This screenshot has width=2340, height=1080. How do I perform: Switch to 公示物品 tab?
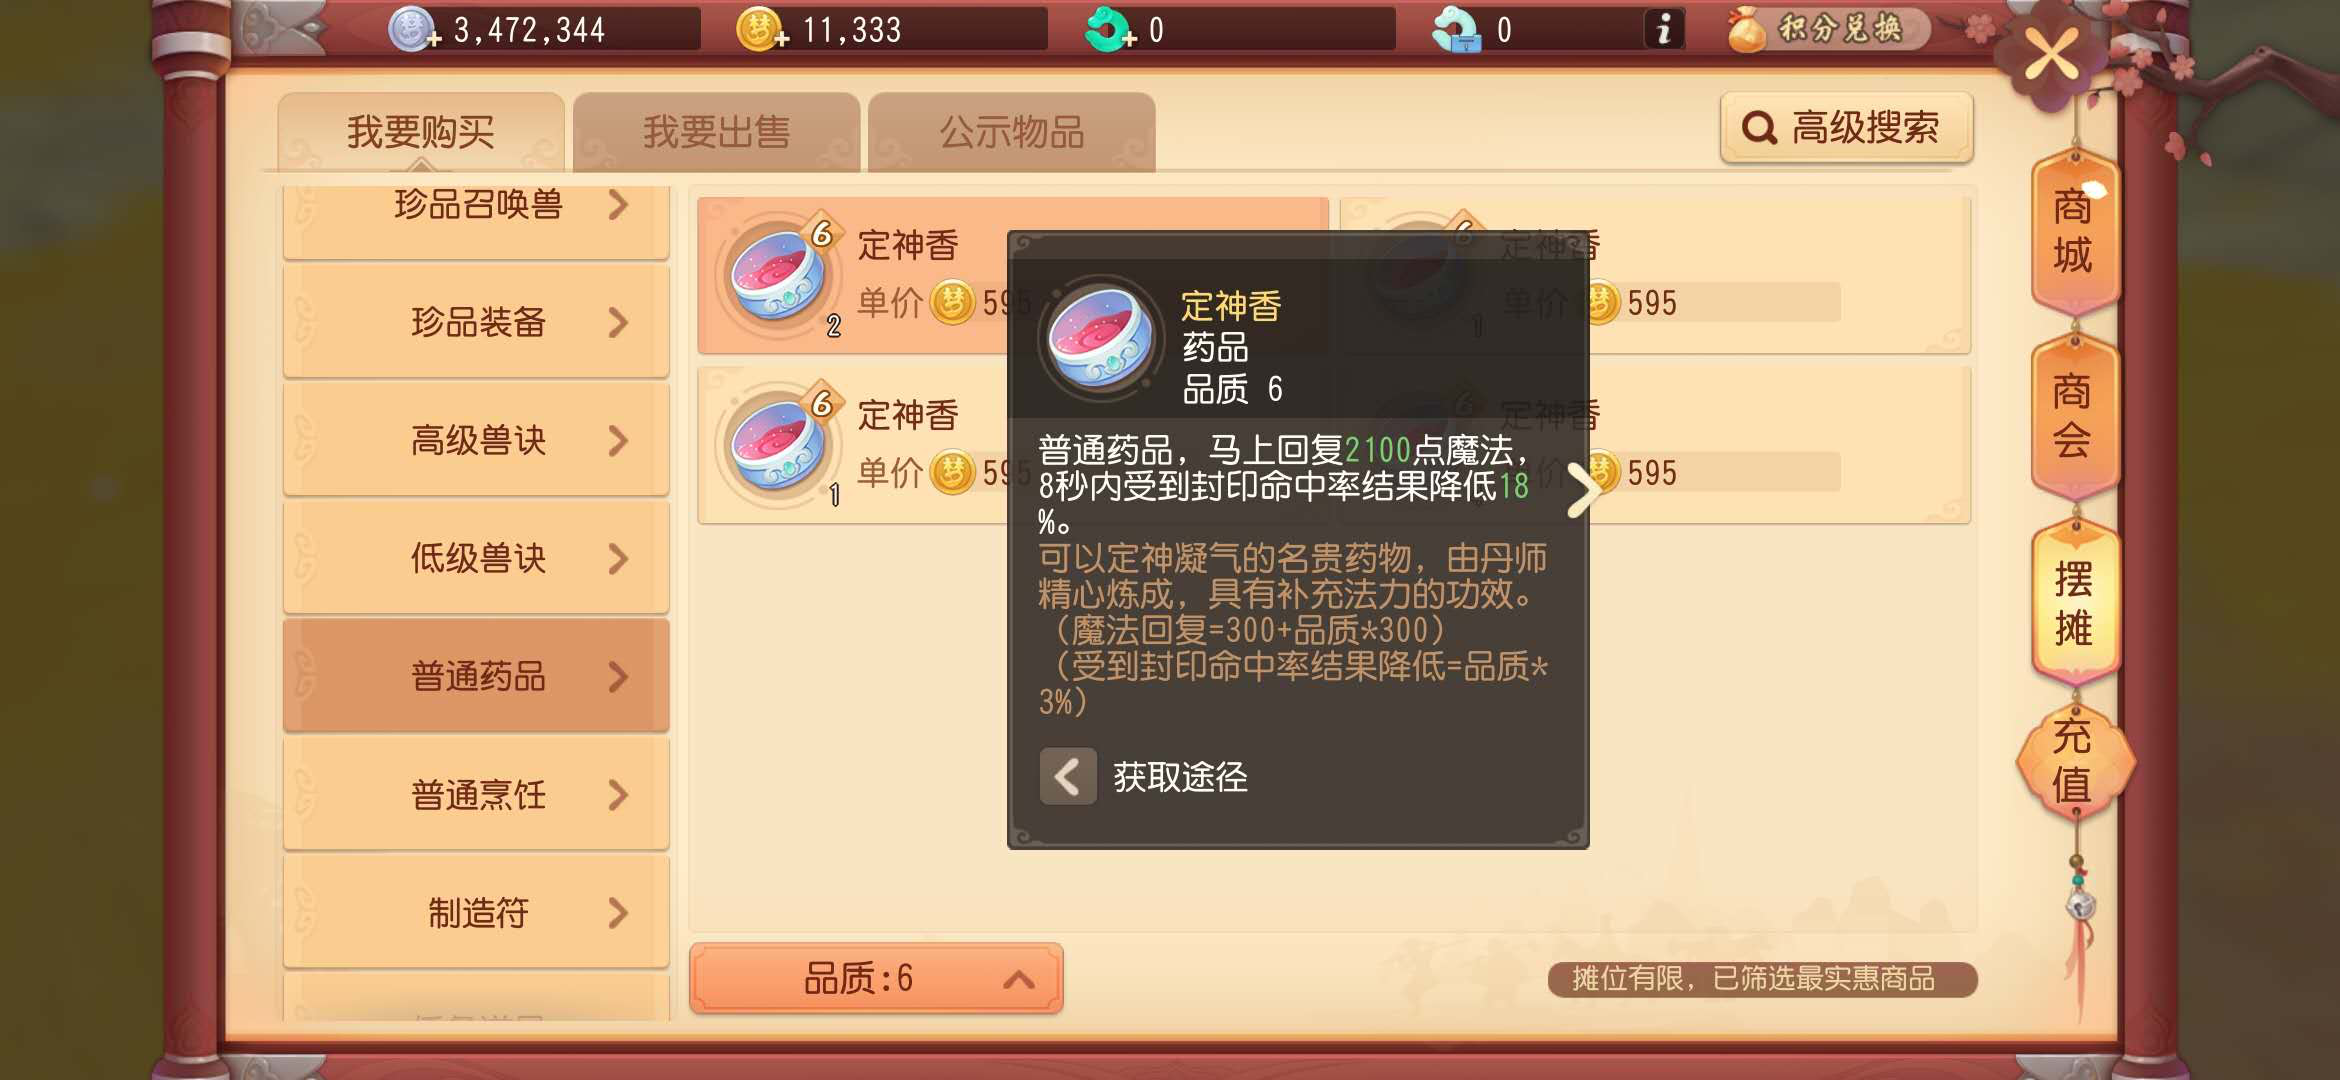tap(1011, 132)
